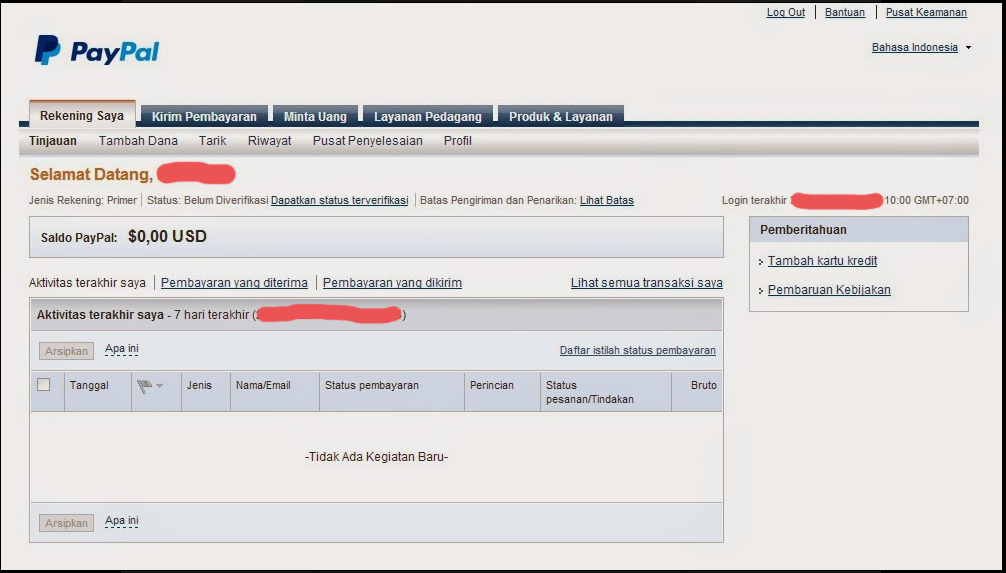This screenshot has width=1006, height=573.
Task: Click the Status pesanan/Tindakan column header
Action: [590, 392]
